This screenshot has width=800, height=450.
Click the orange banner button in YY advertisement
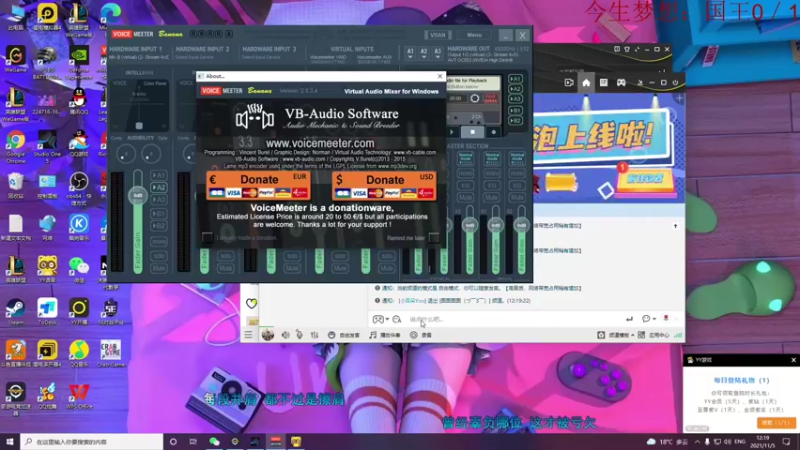point(645,179)
